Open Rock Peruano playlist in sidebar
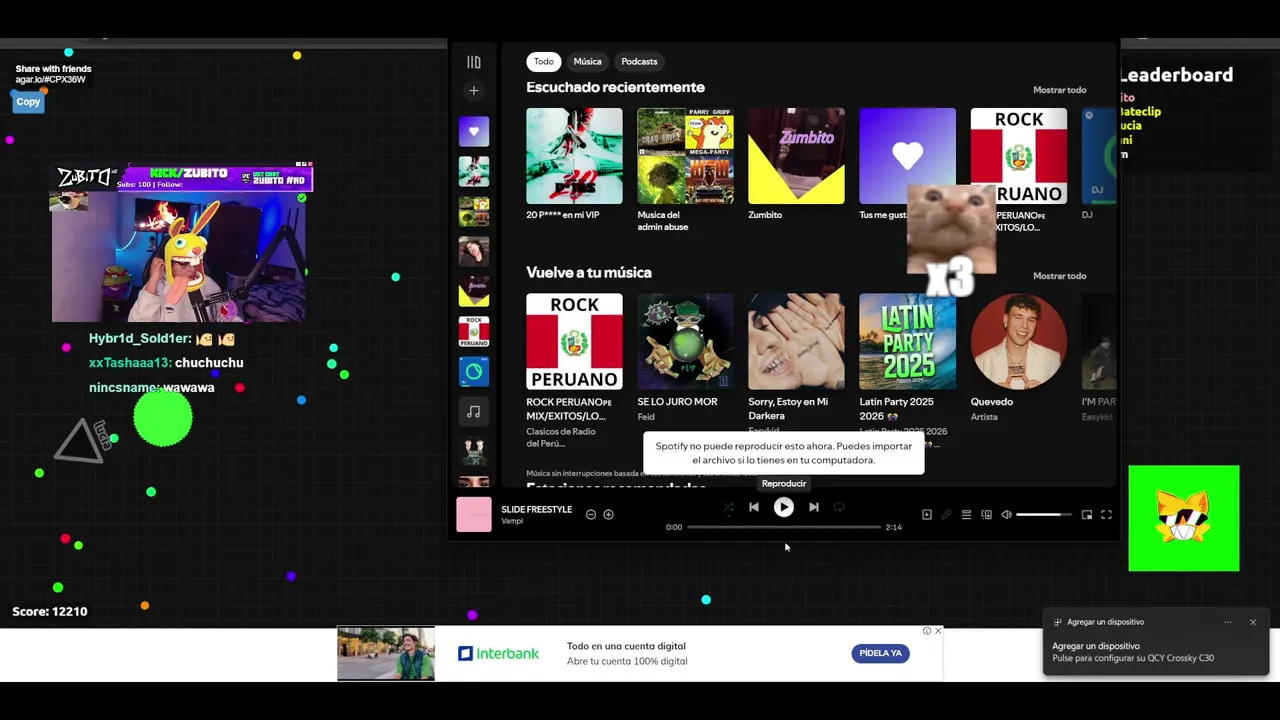This screenshot has width=1280, height=720. (474, 331)
